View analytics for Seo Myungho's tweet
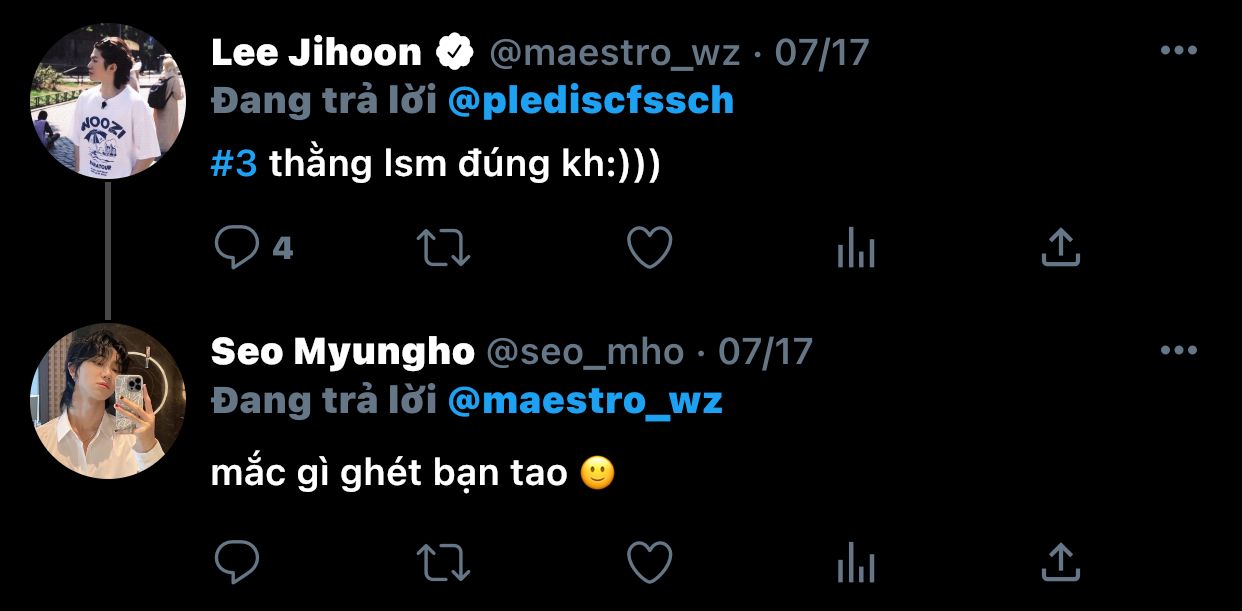The image size is (1242, 611). click(856, 562)
